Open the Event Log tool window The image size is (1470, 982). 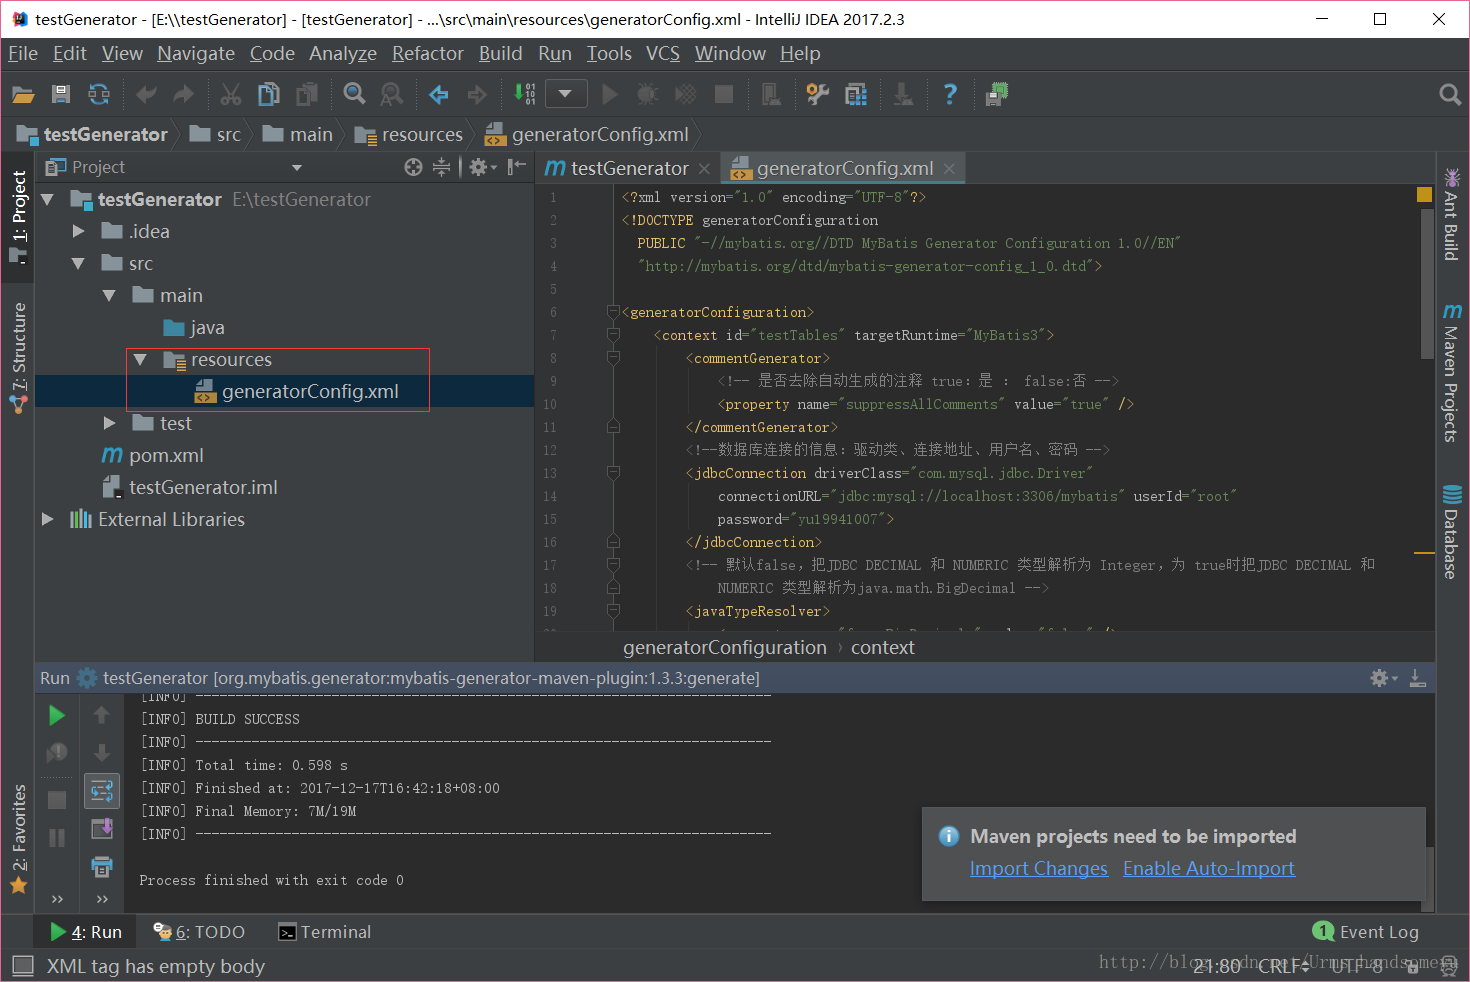[1365, 932]
